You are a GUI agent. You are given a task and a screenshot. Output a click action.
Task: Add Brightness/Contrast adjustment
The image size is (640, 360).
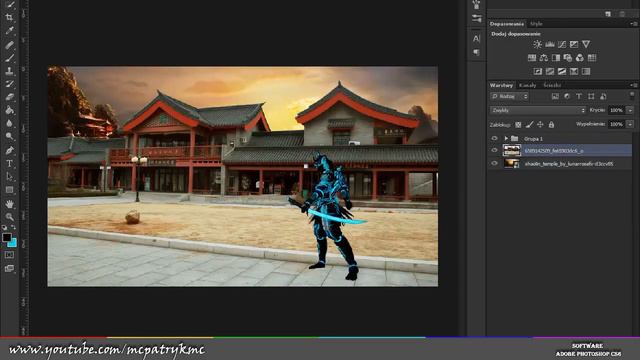tap(538, 44)
